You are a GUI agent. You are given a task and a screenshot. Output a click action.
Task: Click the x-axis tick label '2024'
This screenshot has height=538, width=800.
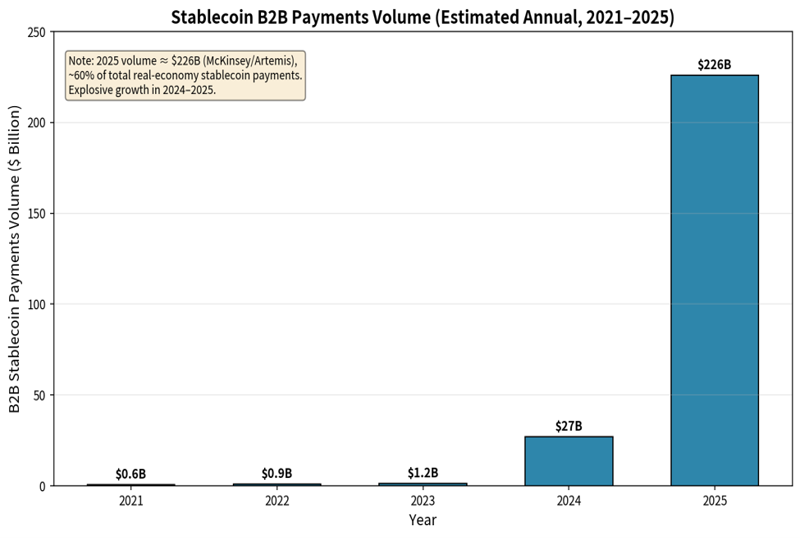[x=568, y=501]
